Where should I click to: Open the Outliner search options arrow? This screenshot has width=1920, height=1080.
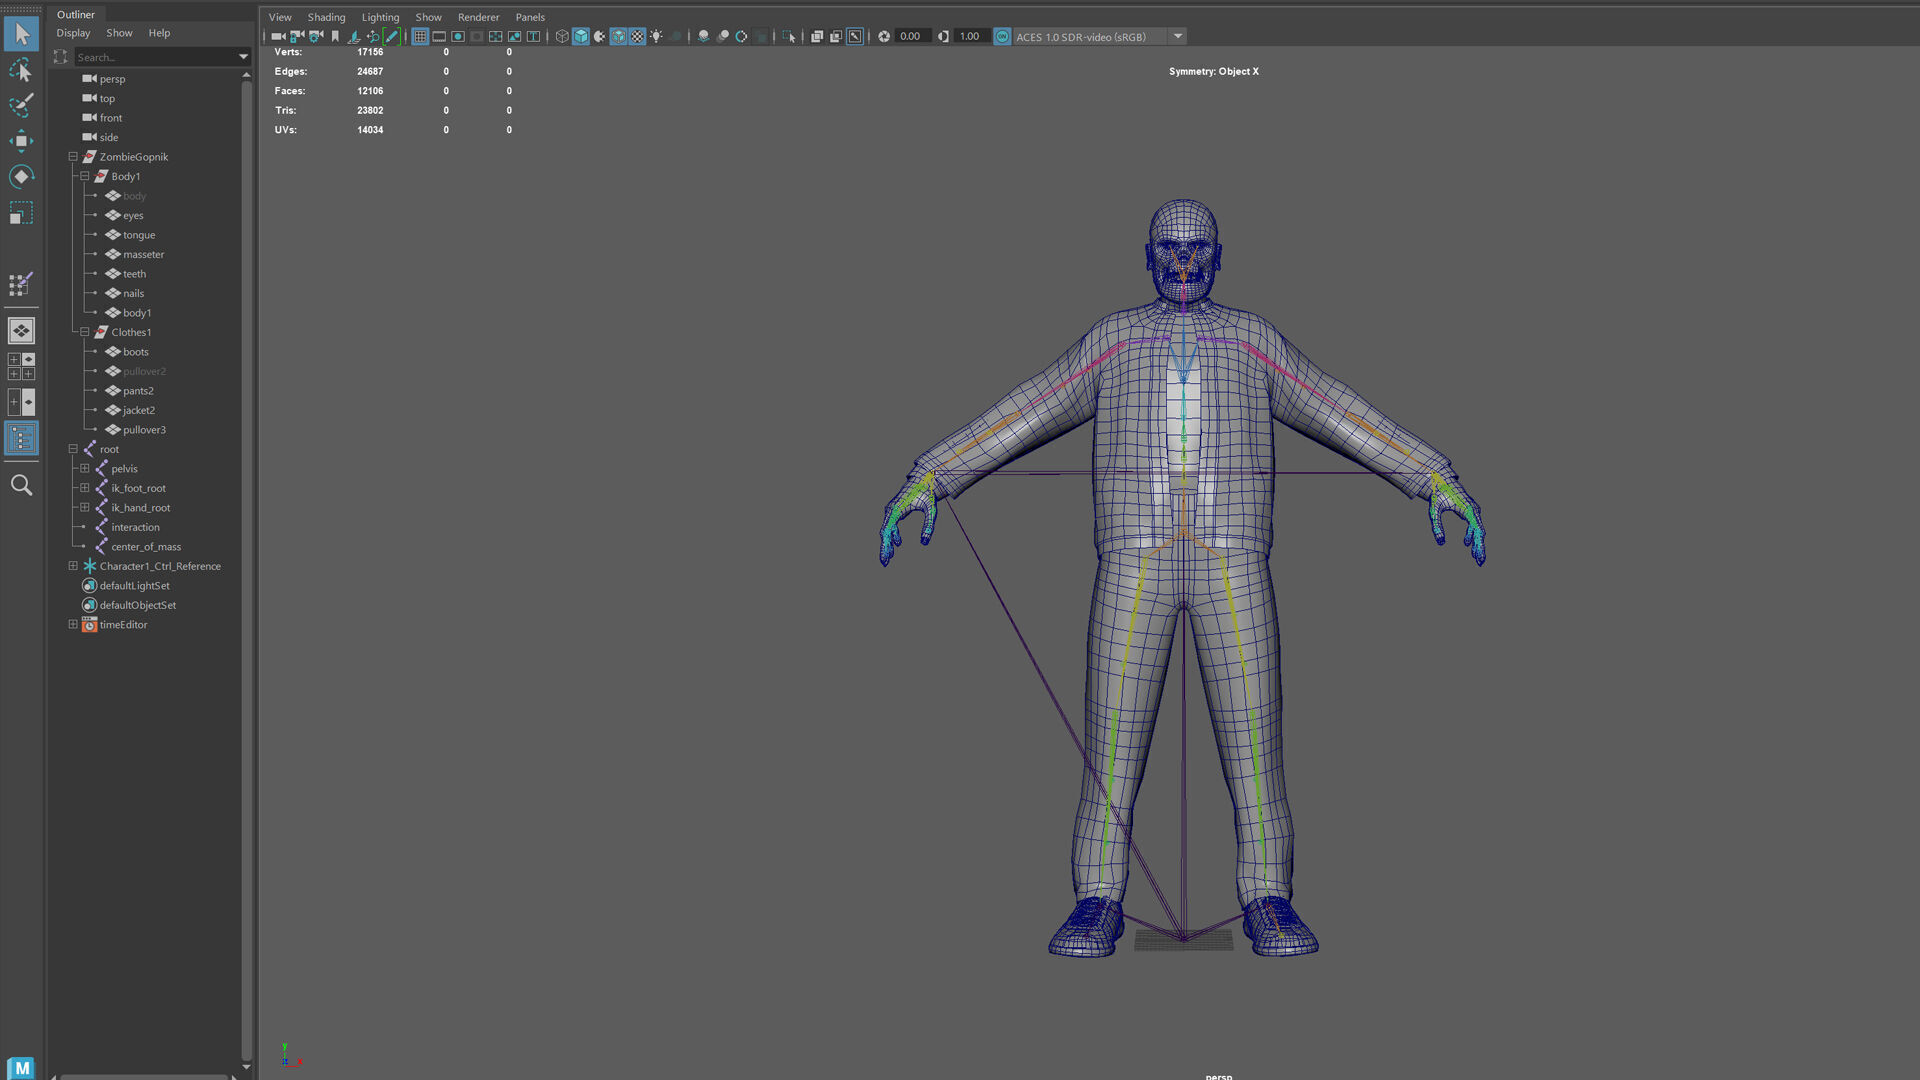(243, 57)
